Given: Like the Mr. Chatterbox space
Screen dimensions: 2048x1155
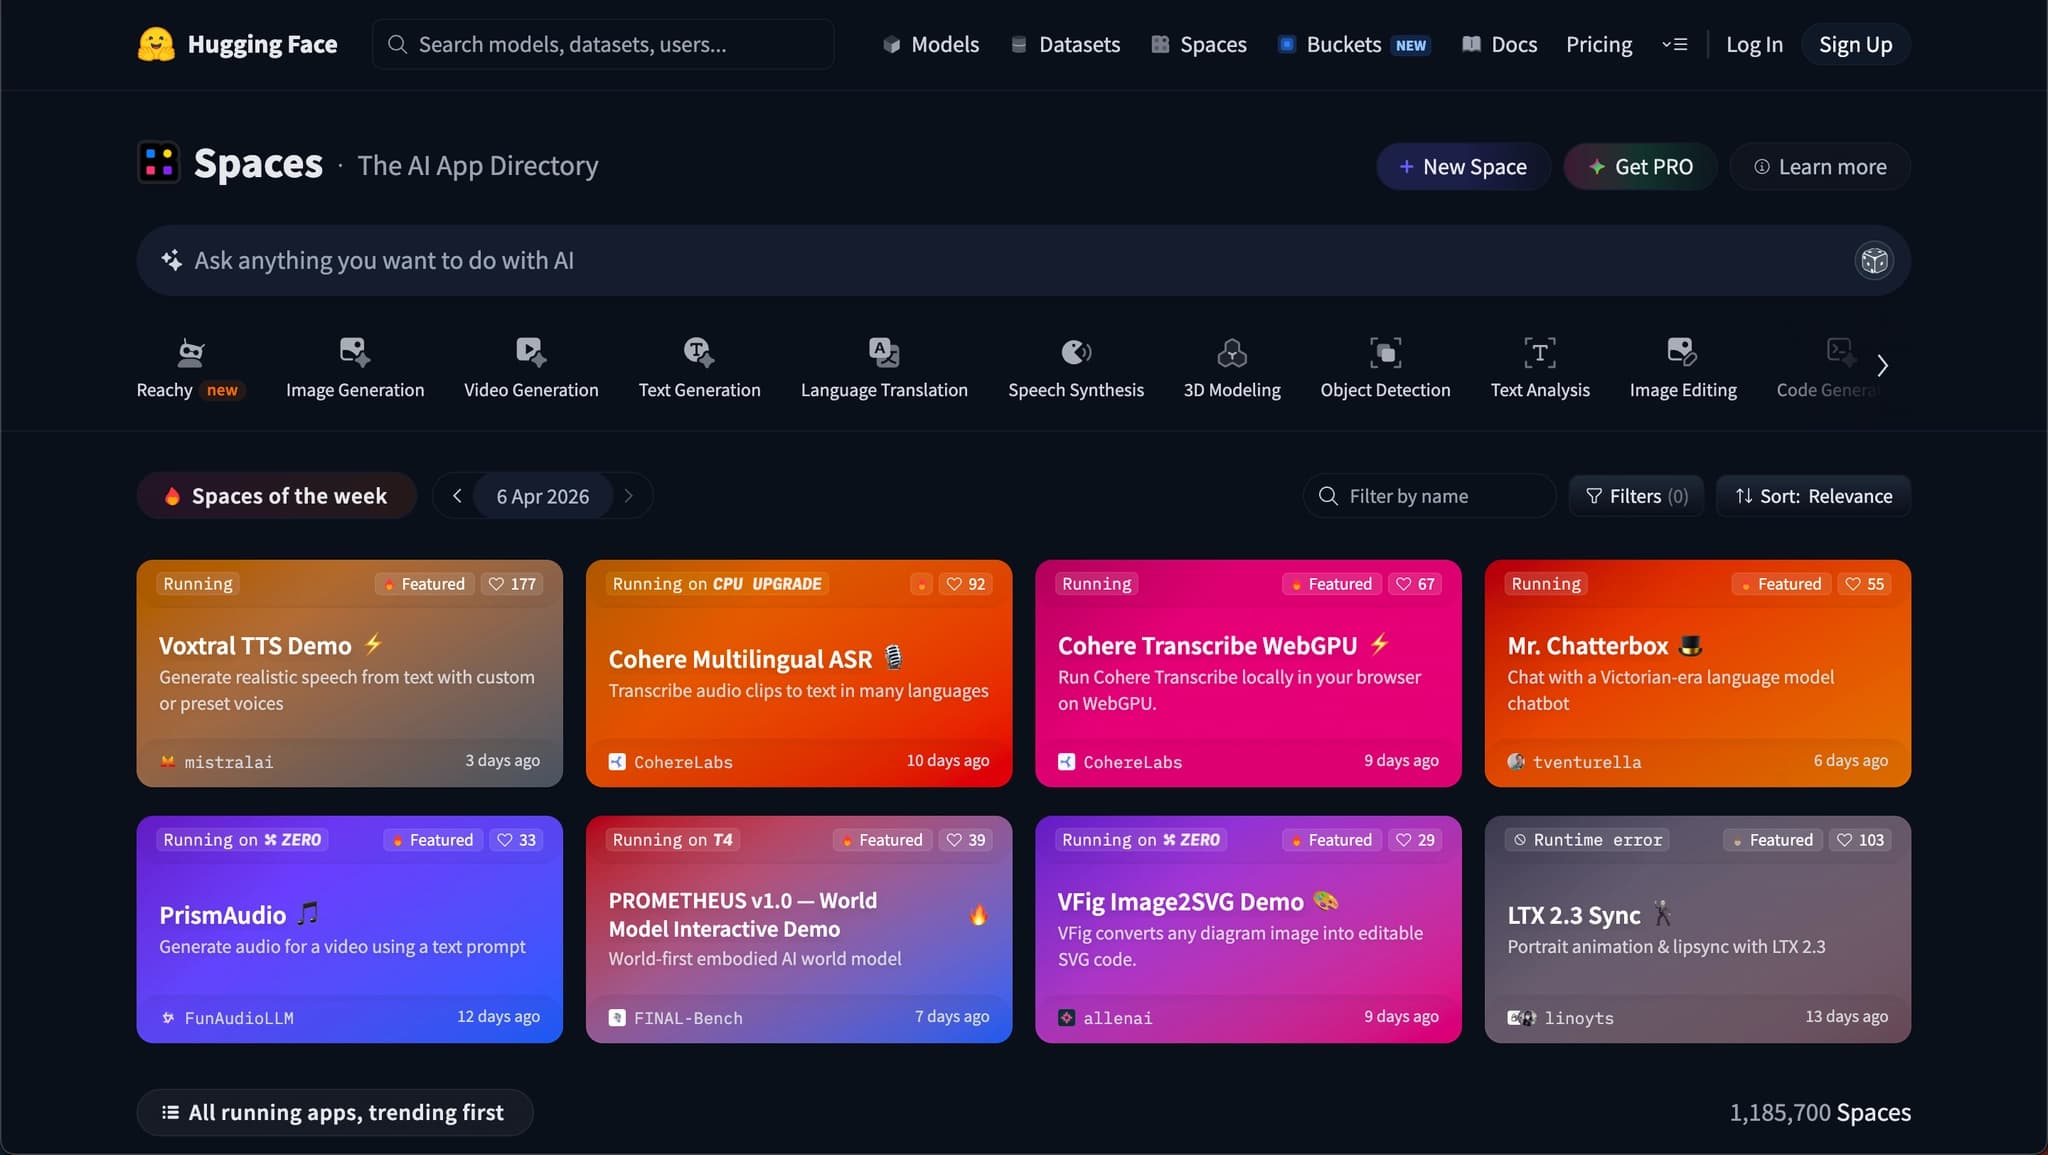Looking at the screenshot, I should 1864,584.
